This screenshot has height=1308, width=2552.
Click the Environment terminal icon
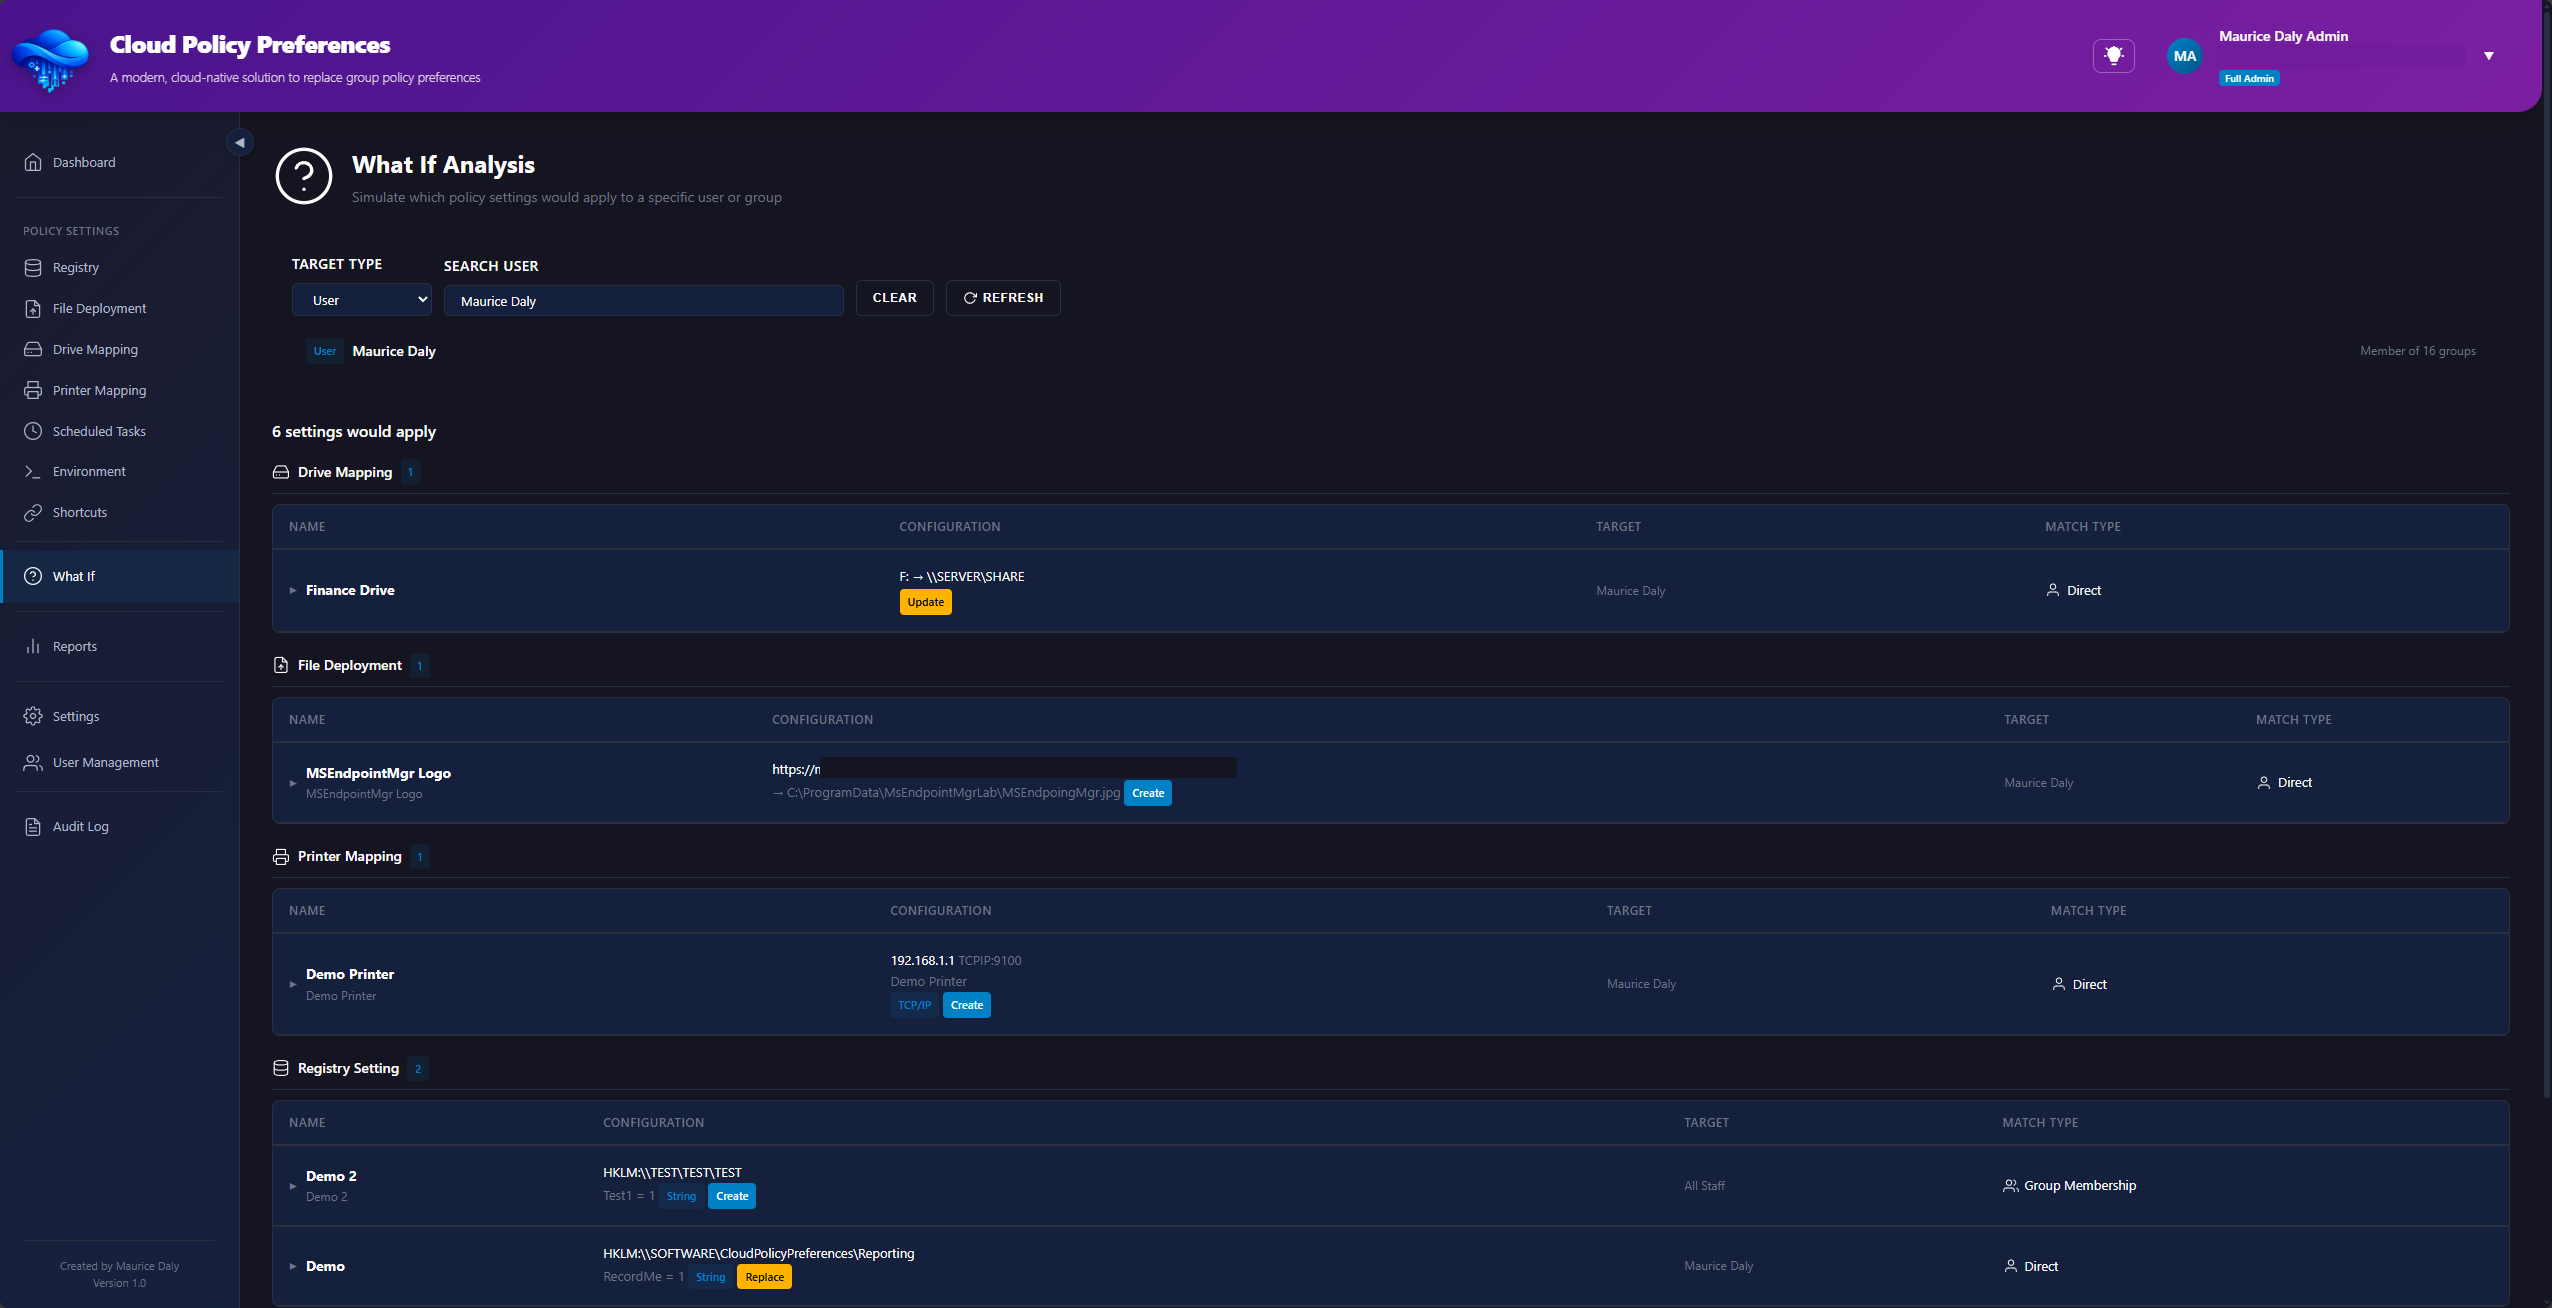33,471
